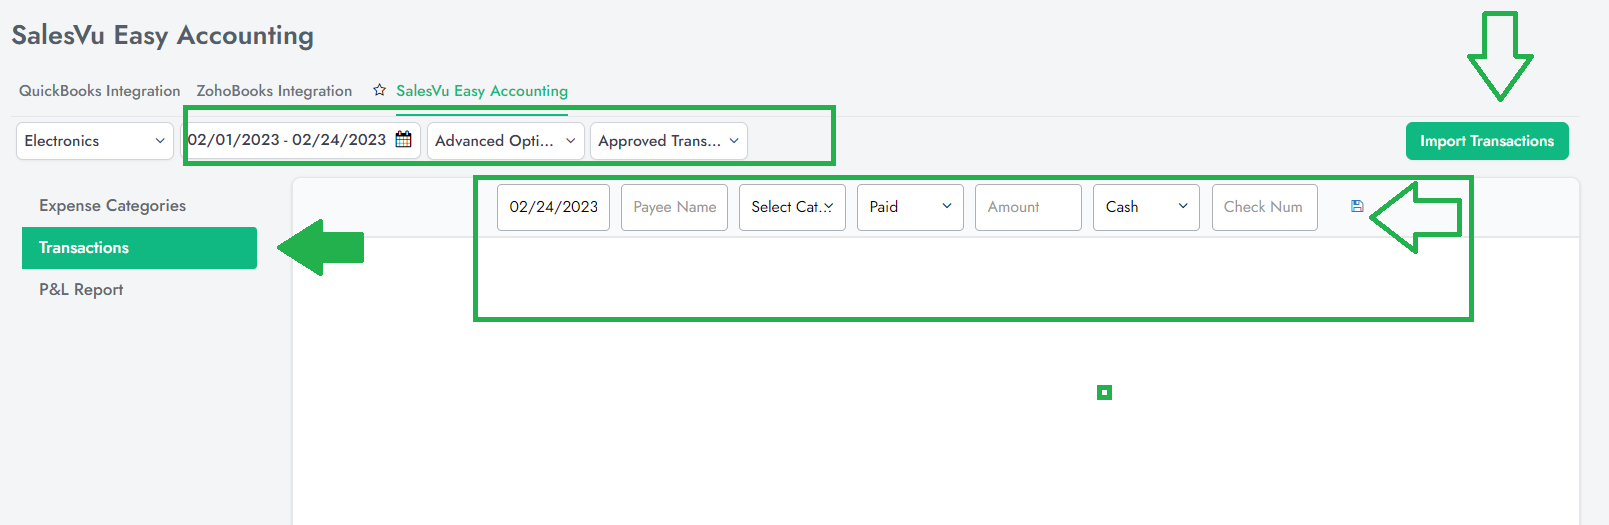Screen dimensions: 1609x525
Task: Click the save transaction floppy disk icon
Action: coord(1357,206)
